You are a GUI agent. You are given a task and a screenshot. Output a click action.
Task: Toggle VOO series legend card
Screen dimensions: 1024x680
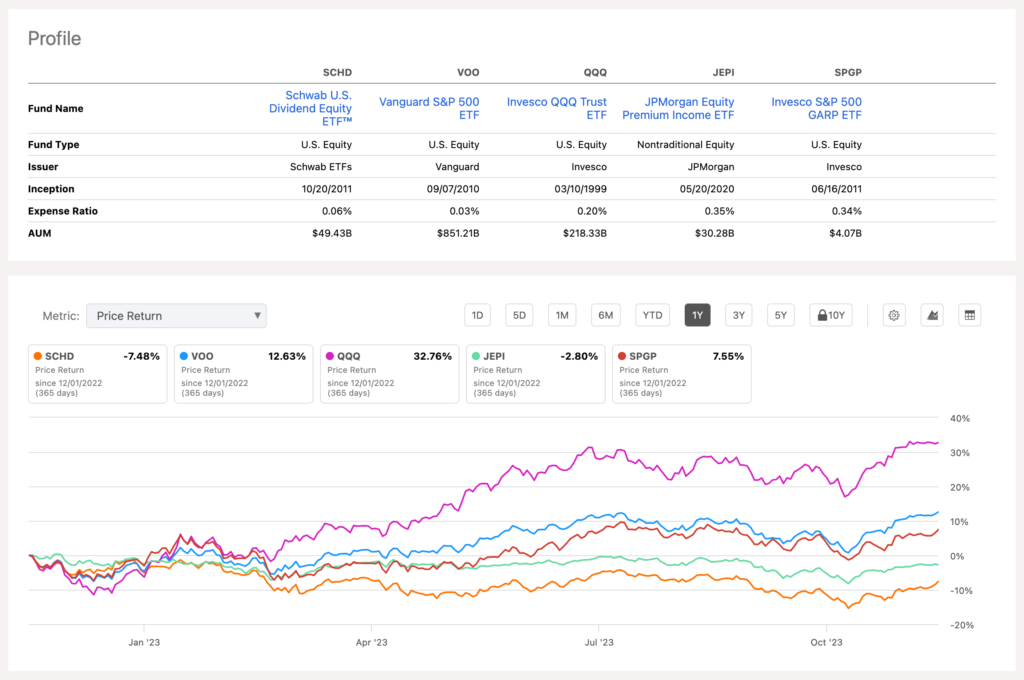[244, 374]
